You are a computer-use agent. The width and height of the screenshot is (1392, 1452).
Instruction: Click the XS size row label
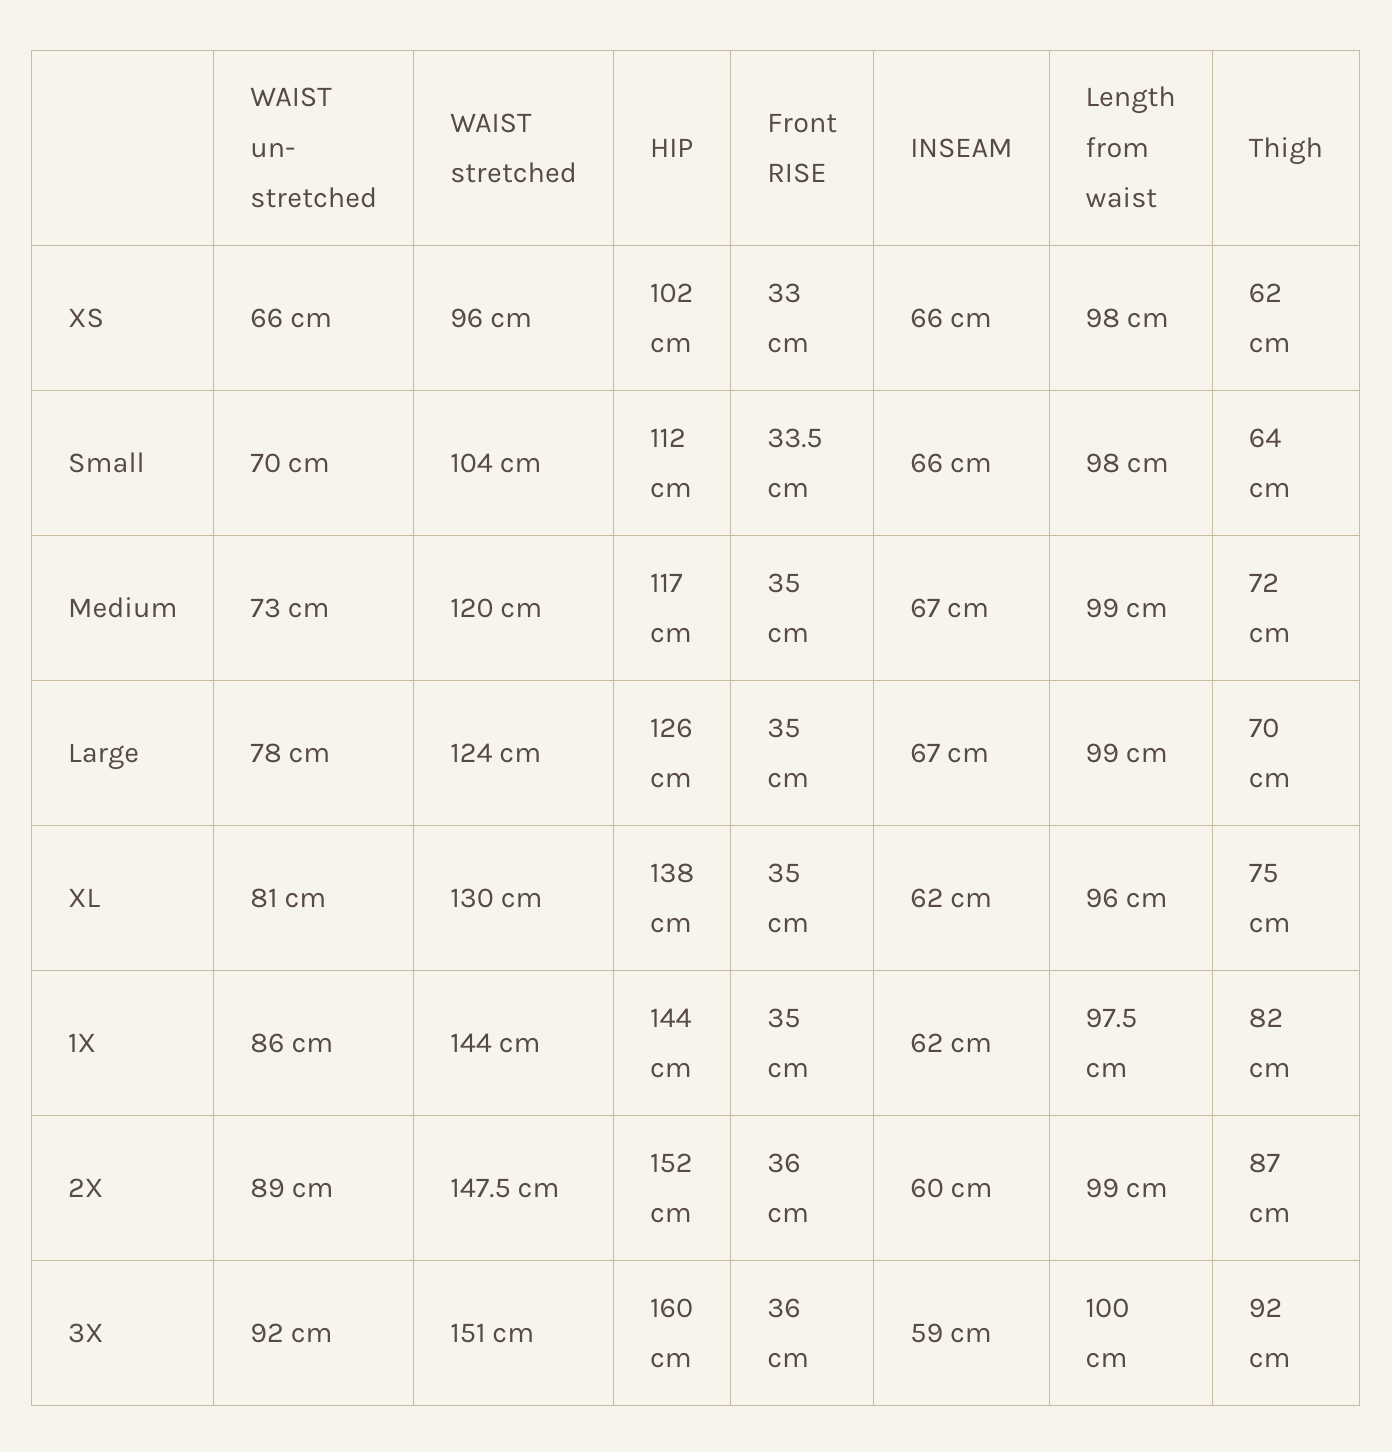(86, 318)
